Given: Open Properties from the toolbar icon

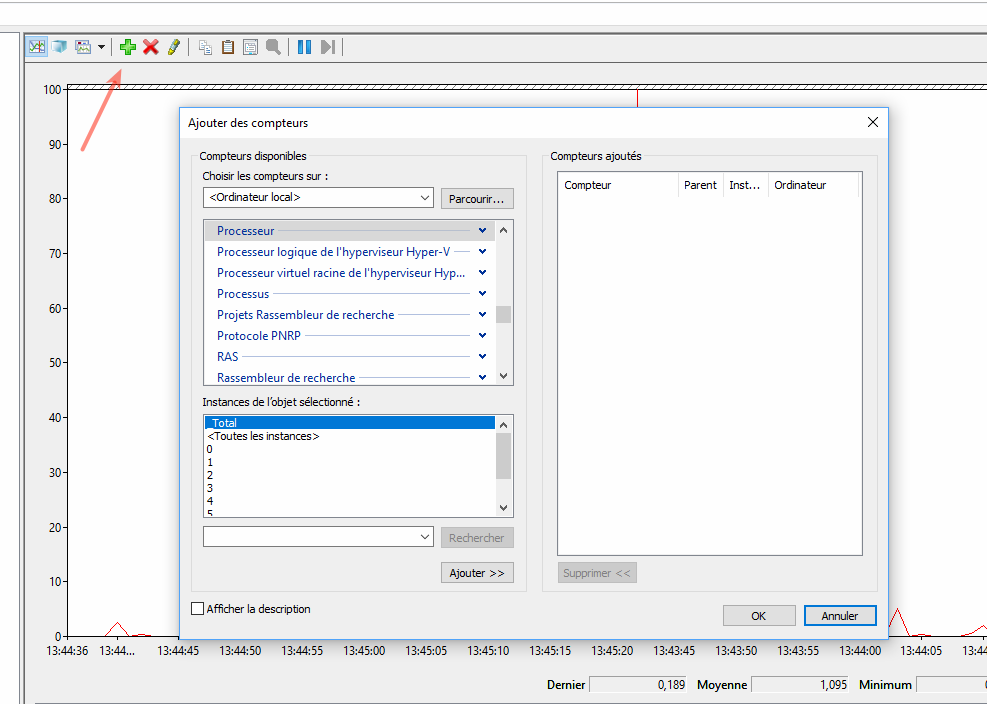Looking at the screenshot, I should point(250,47).
